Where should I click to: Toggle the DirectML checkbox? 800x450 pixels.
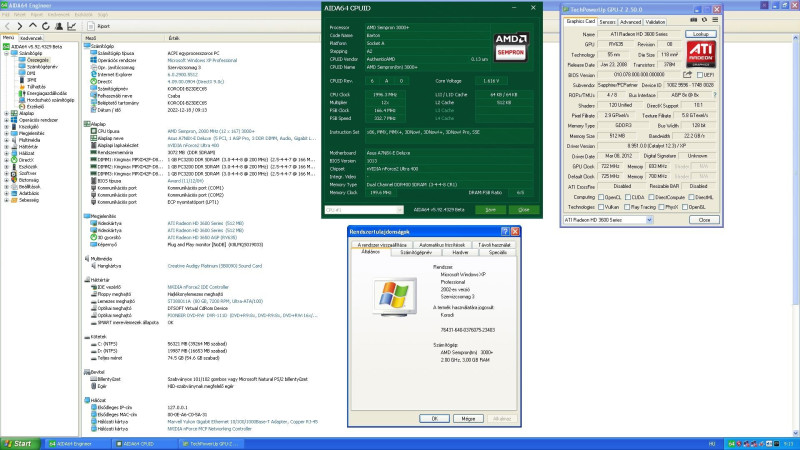point(691,197)
